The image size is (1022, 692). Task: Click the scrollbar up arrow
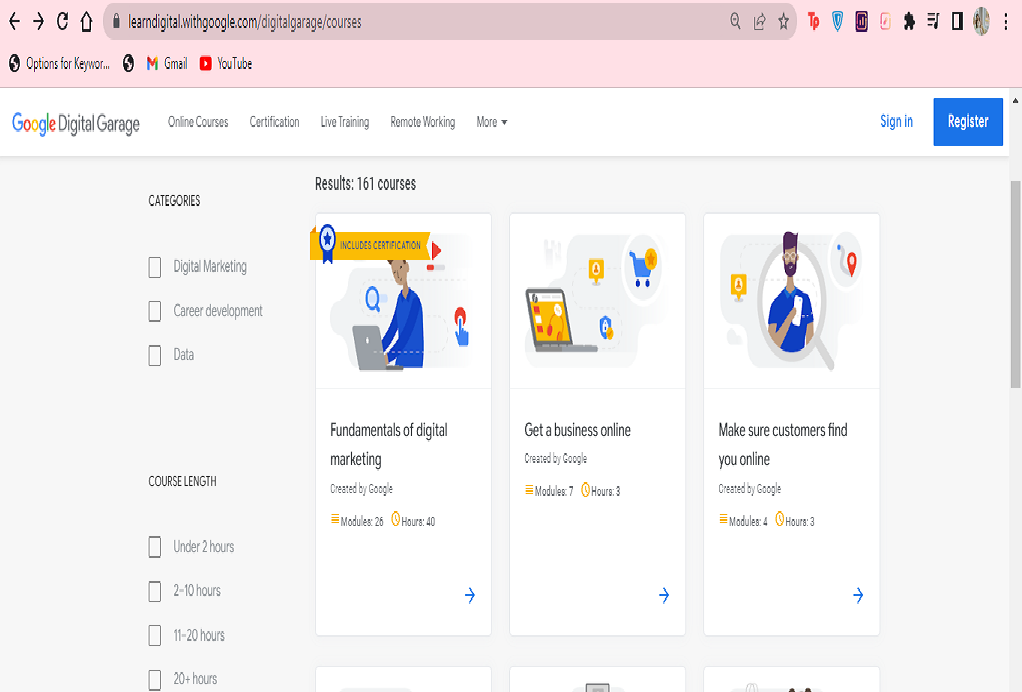tap(1015, 100)
